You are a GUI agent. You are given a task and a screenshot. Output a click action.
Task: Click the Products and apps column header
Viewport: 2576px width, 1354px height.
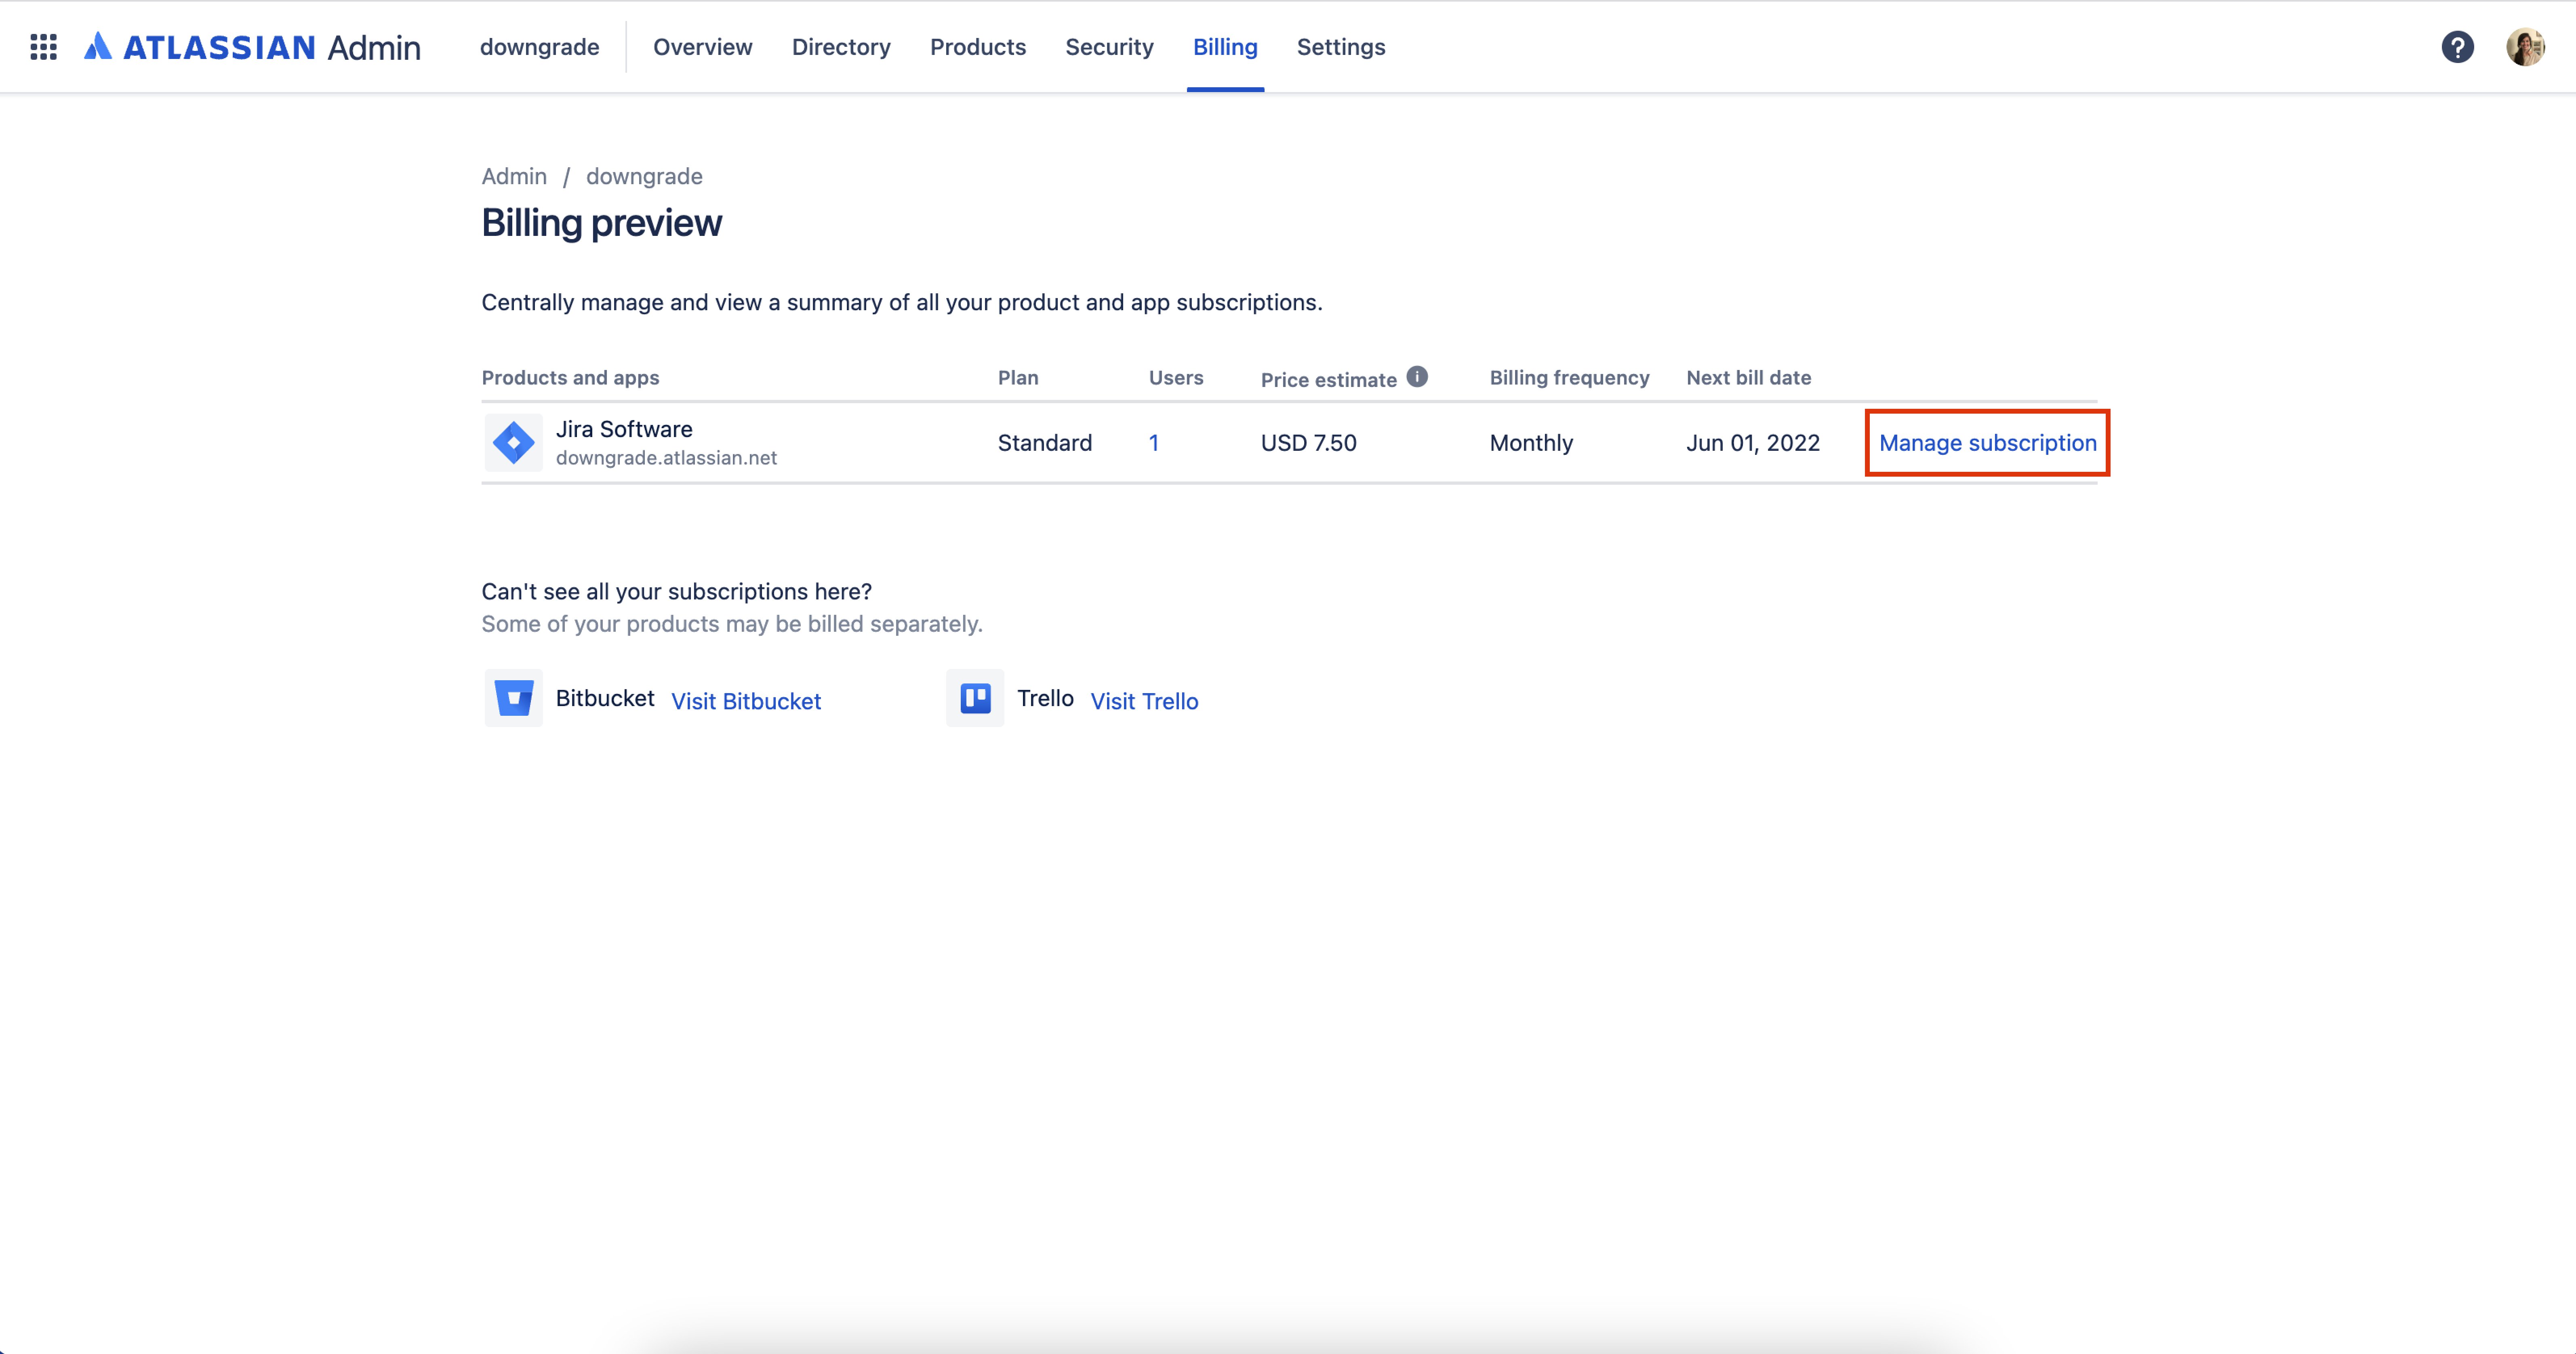[570, 378]
